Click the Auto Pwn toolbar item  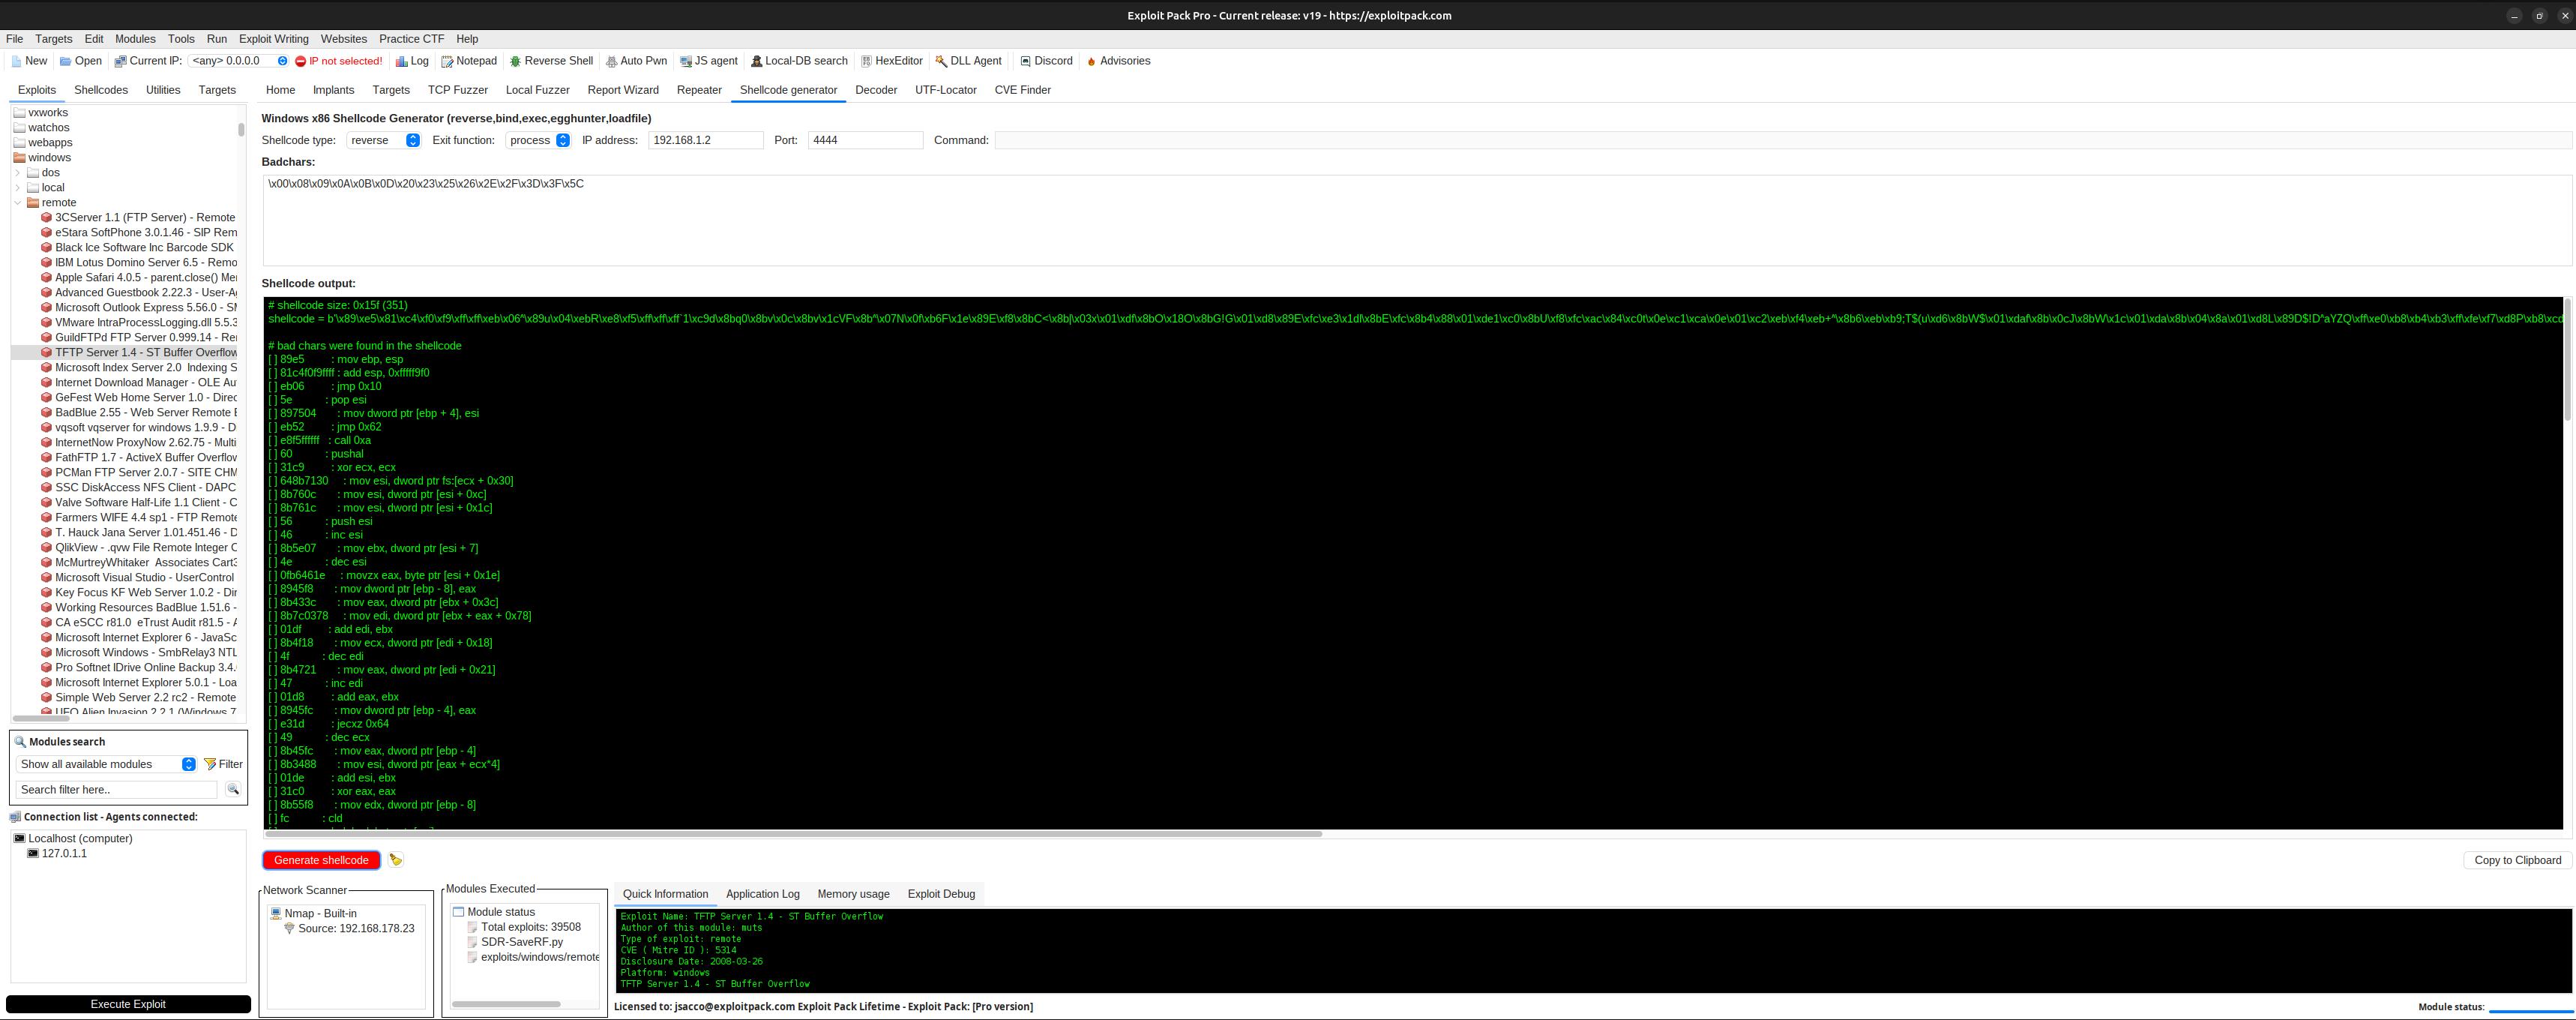click(636, 61)
